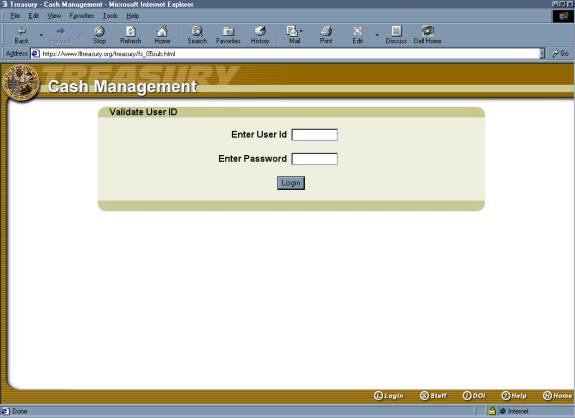The height and width of the screenshot is (418, 575).
Task: Follow the Staff link in footer
Action: tap(433, 396)
